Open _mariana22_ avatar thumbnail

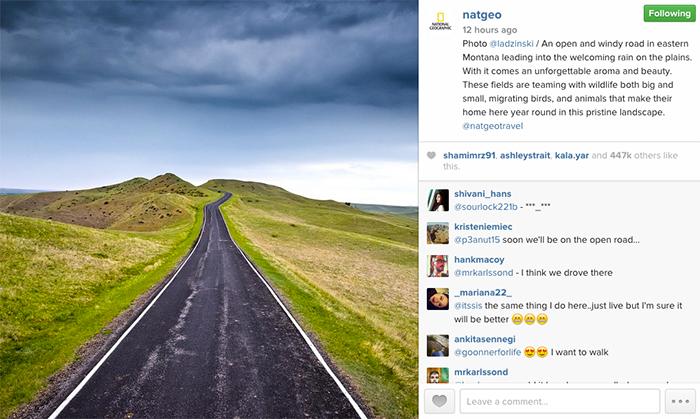pos(438,299)
